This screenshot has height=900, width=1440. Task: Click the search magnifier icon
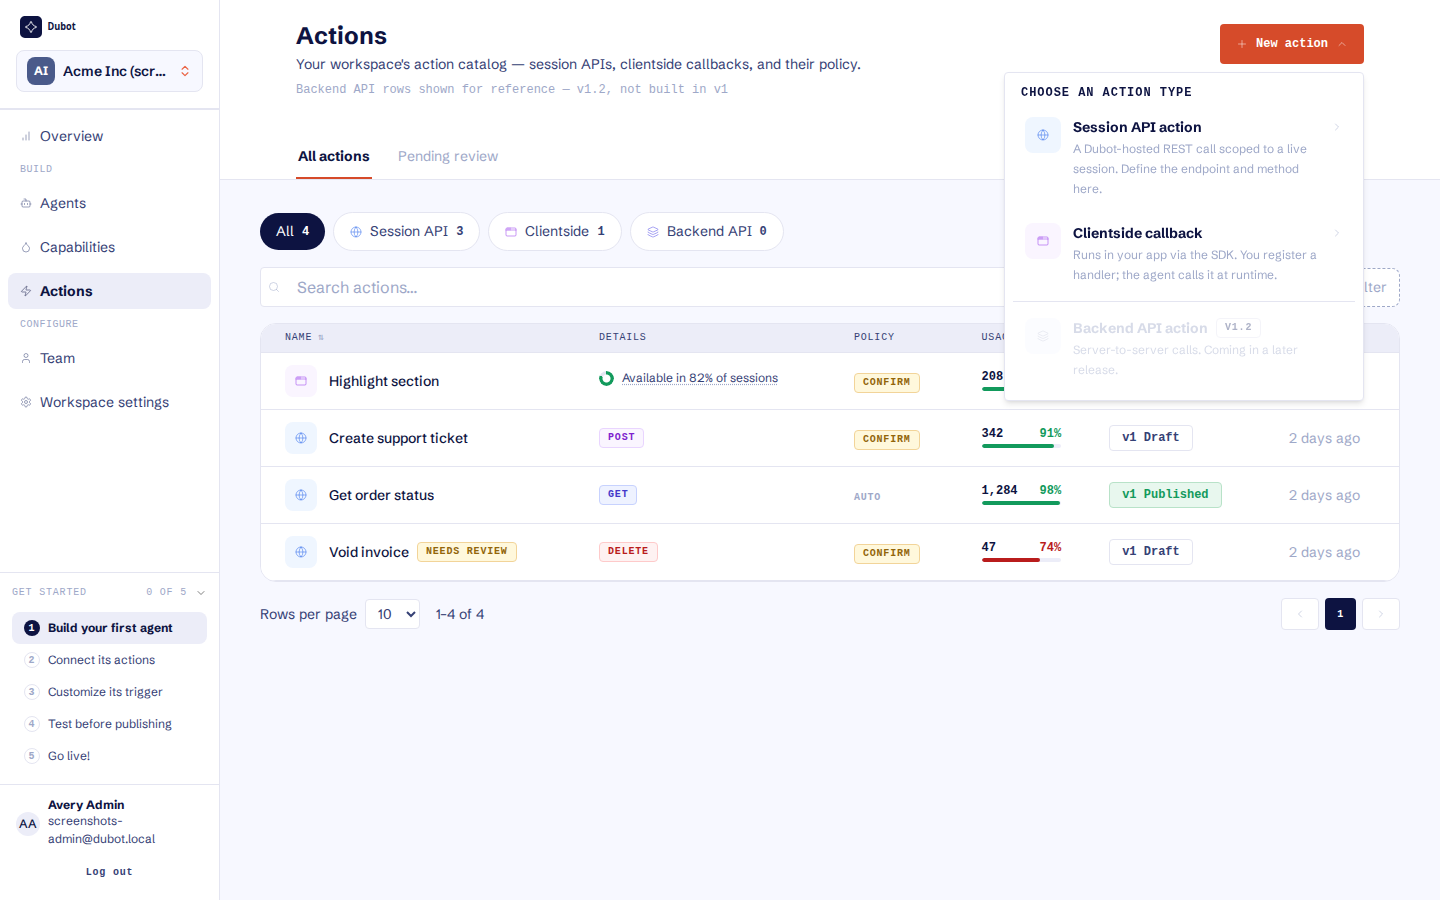click(274, 287)
